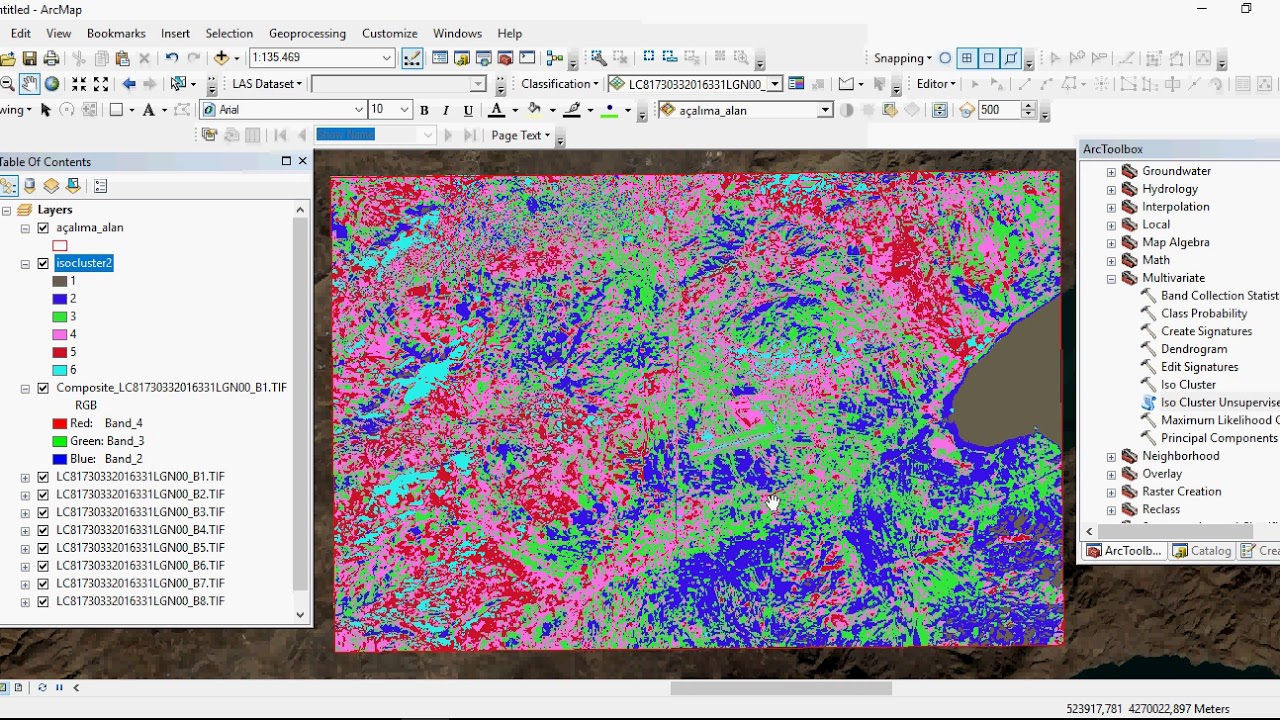The height and width of the screenshot is (720, 1280).
Task: Toggle bold text formatting
Action: pos(424,110)
